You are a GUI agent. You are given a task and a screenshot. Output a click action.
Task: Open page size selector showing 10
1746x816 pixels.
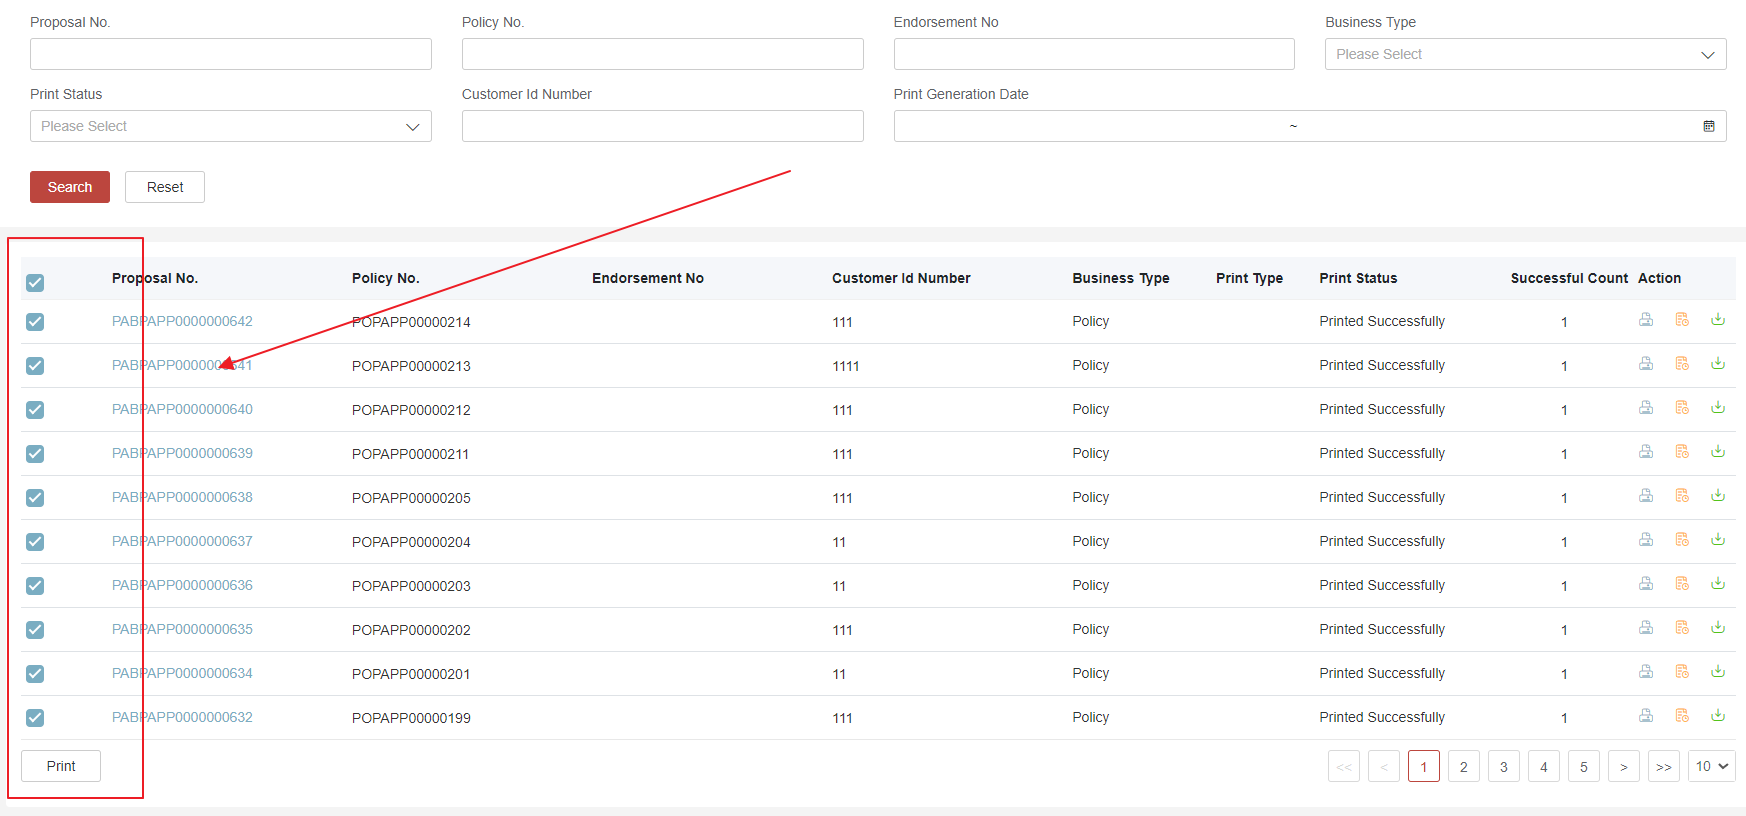pyautogui.click(x=1711, y=766)
